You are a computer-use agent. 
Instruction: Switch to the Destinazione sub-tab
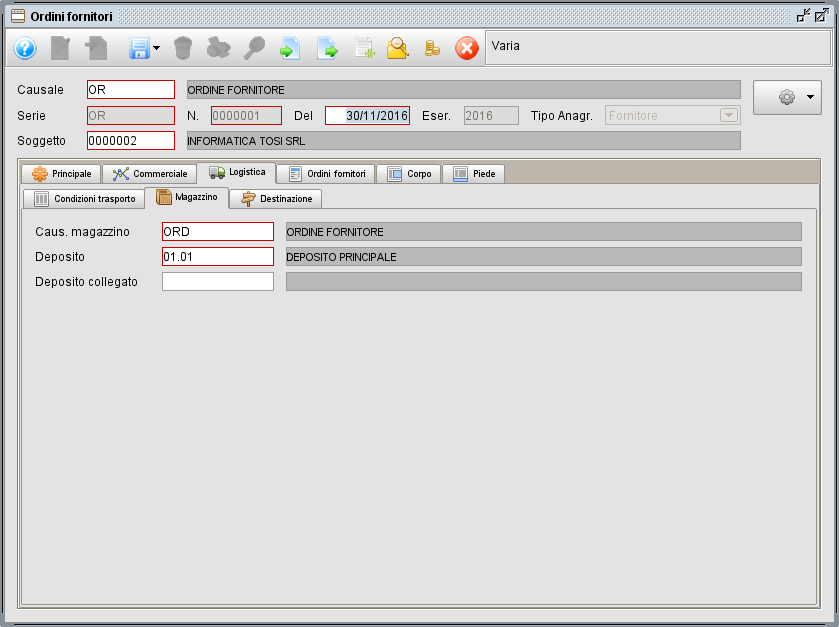277,199
